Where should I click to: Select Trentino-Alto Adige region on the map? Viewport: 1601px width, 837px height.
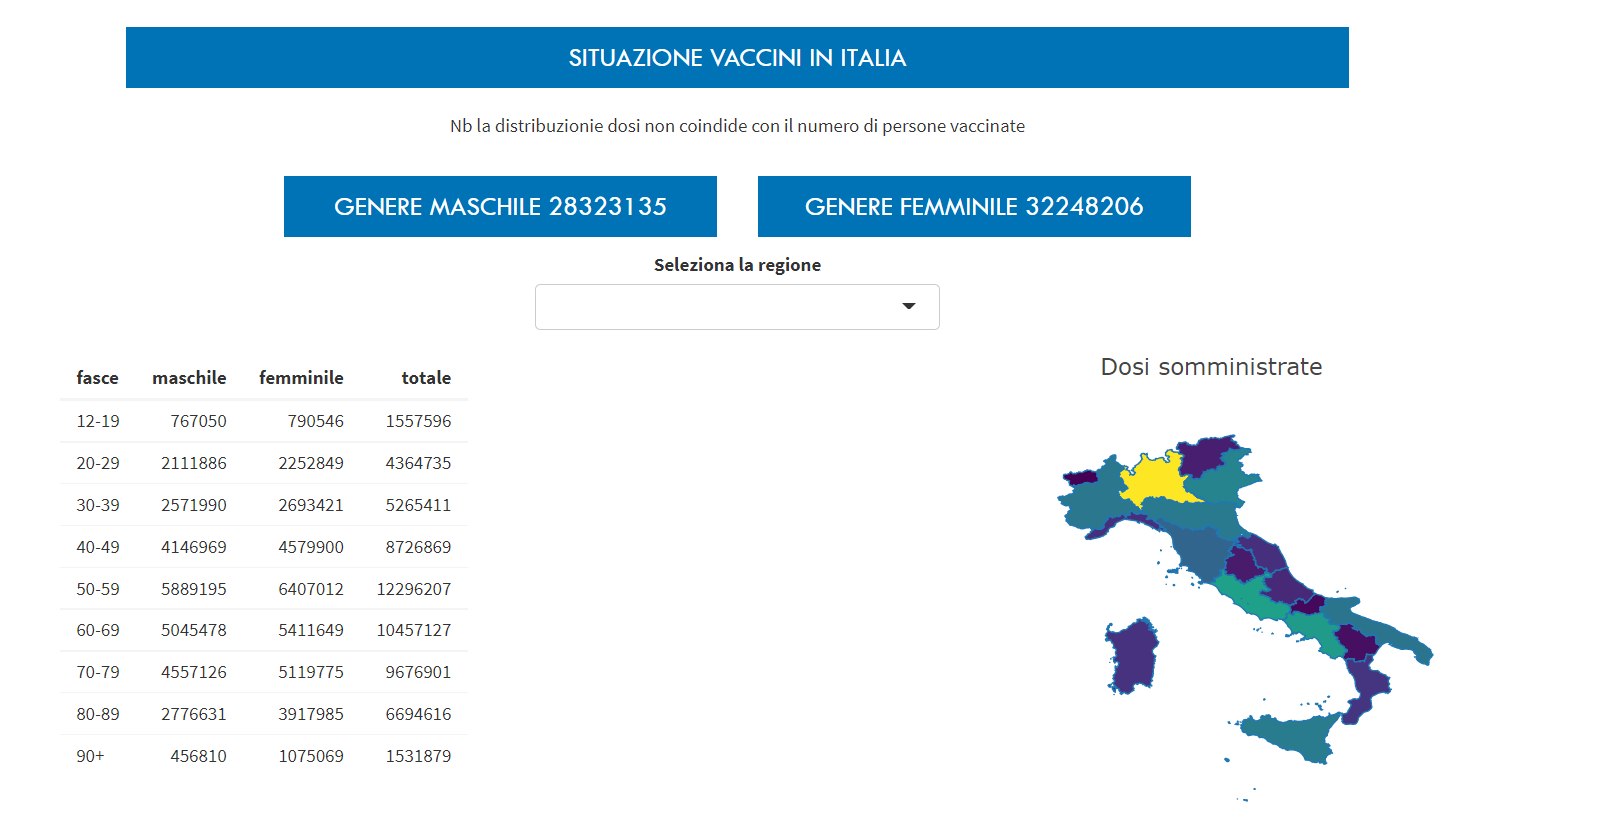coord(1205,455)
